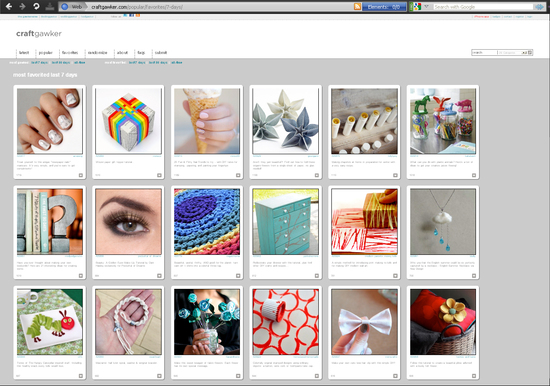This screenshot has width=550, height=386.
Task: Favorite the origami flowers card
Action: click(x=317, y=175)
